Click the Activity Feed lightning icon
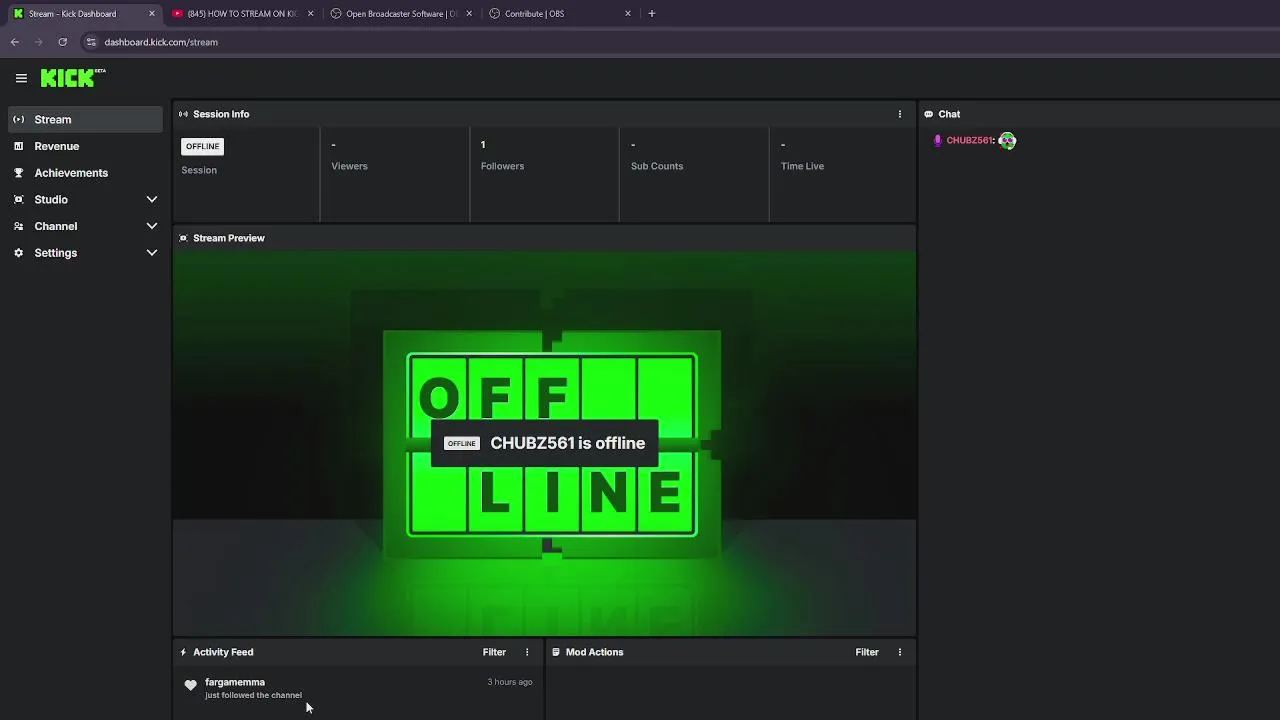This screenshot has height=720, width=1280. point(183,652)
